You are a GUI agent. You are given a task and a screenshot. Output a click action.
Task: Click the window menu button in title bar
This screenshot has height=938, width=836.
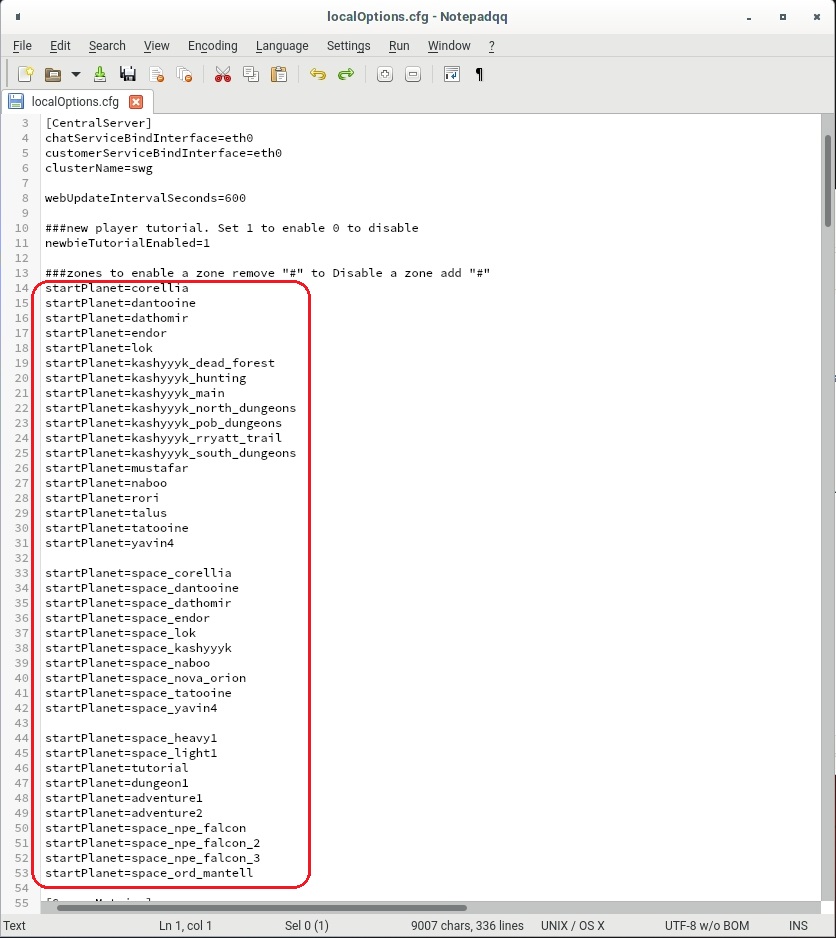[x=18, y=17]
